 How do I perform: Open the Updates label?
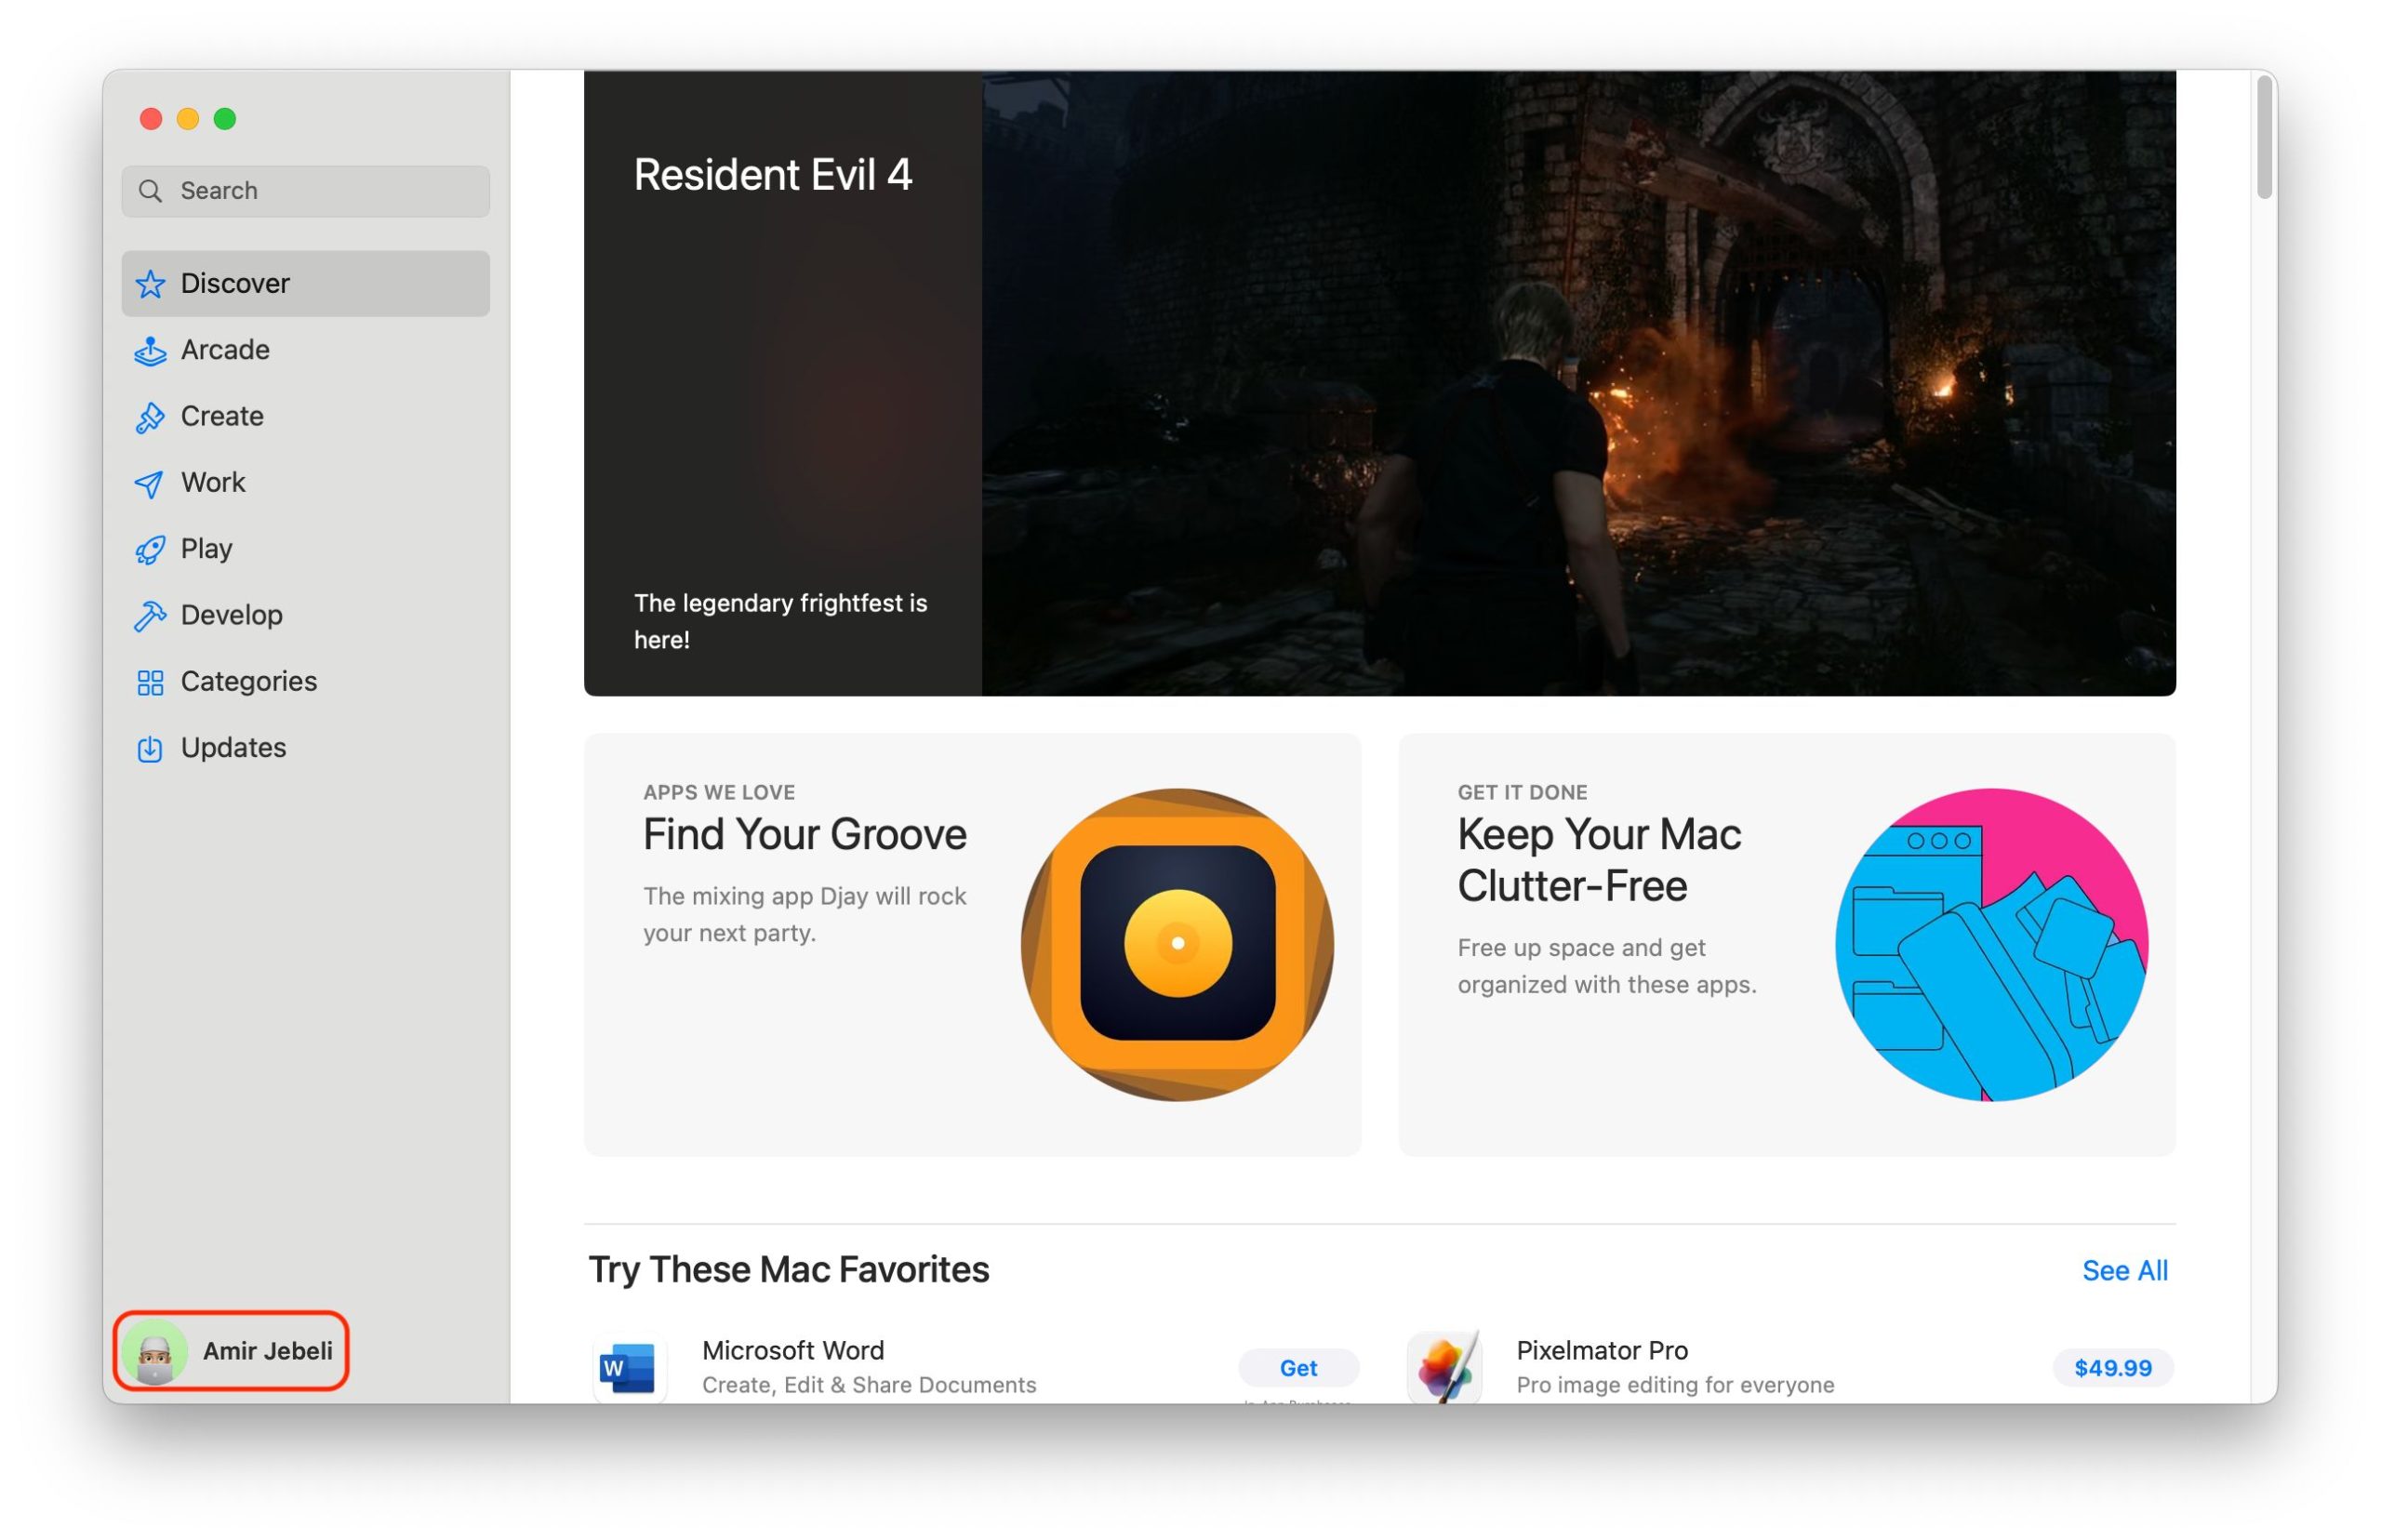click(x=233, y=748)
